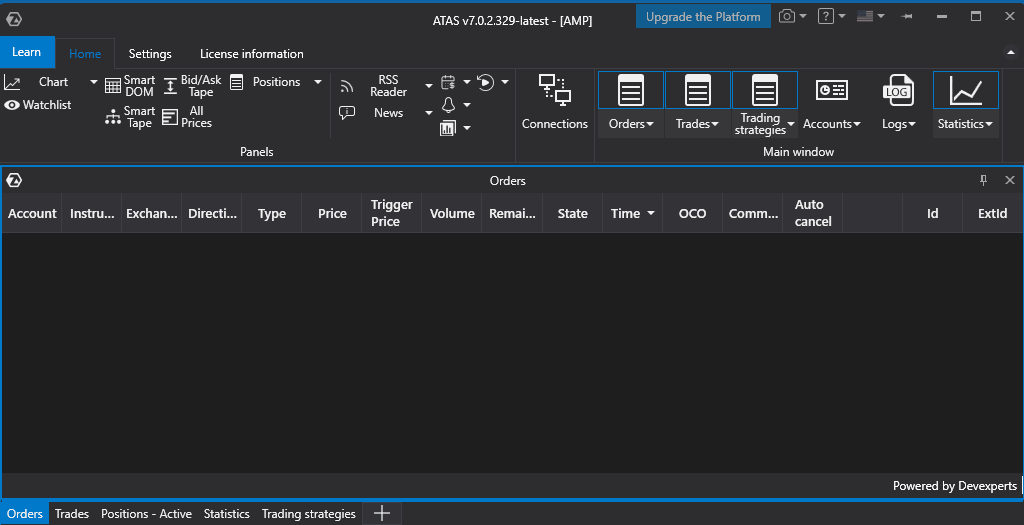Click the State column header
This screenshot has width=1024, height=525.
tap(572, 213)
